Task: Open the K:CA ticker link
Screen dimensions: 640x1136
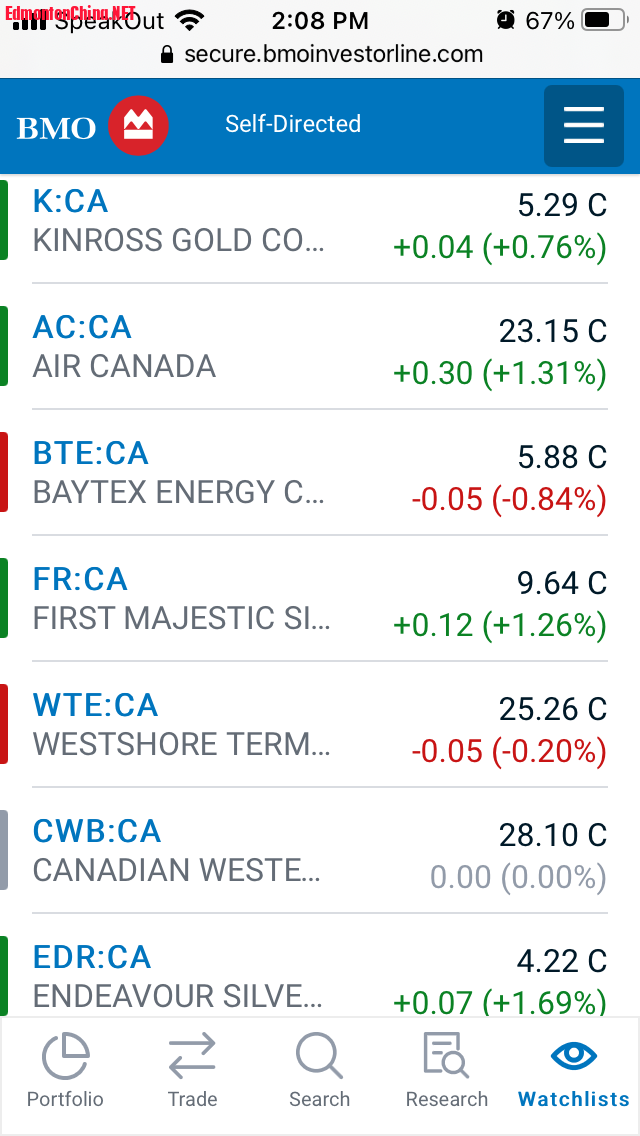Action: coord(70,201)
